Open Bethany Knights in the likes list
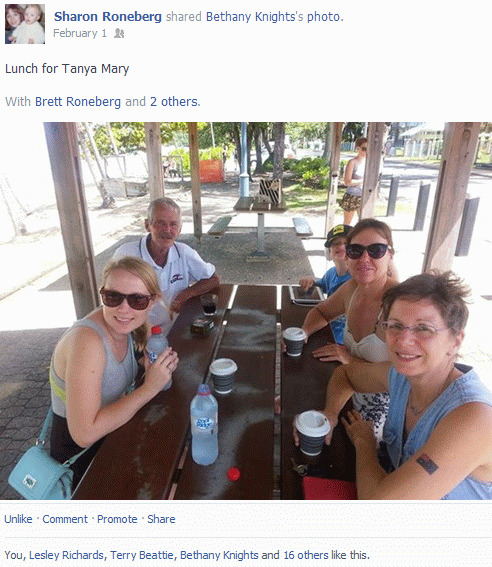 (x=219, y=555)
